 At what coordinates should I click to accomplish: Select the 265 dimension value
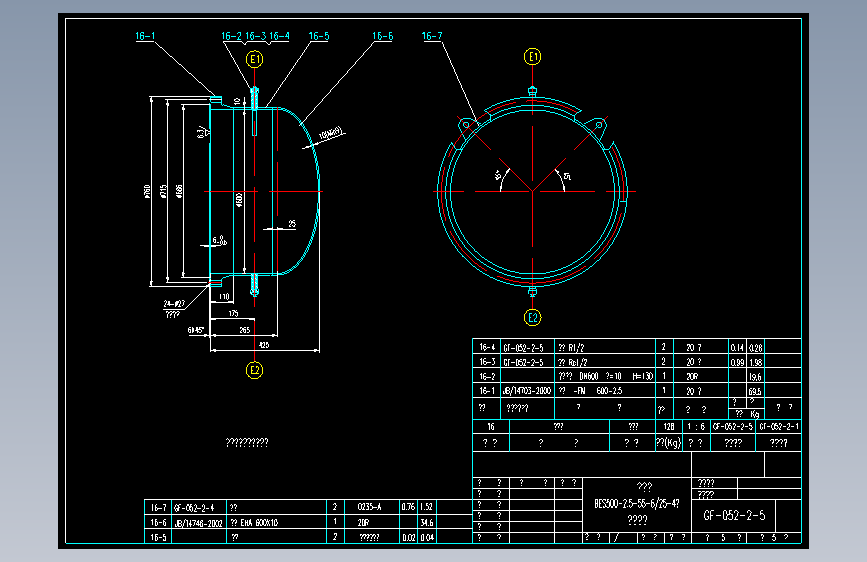(x=244, y=330)
